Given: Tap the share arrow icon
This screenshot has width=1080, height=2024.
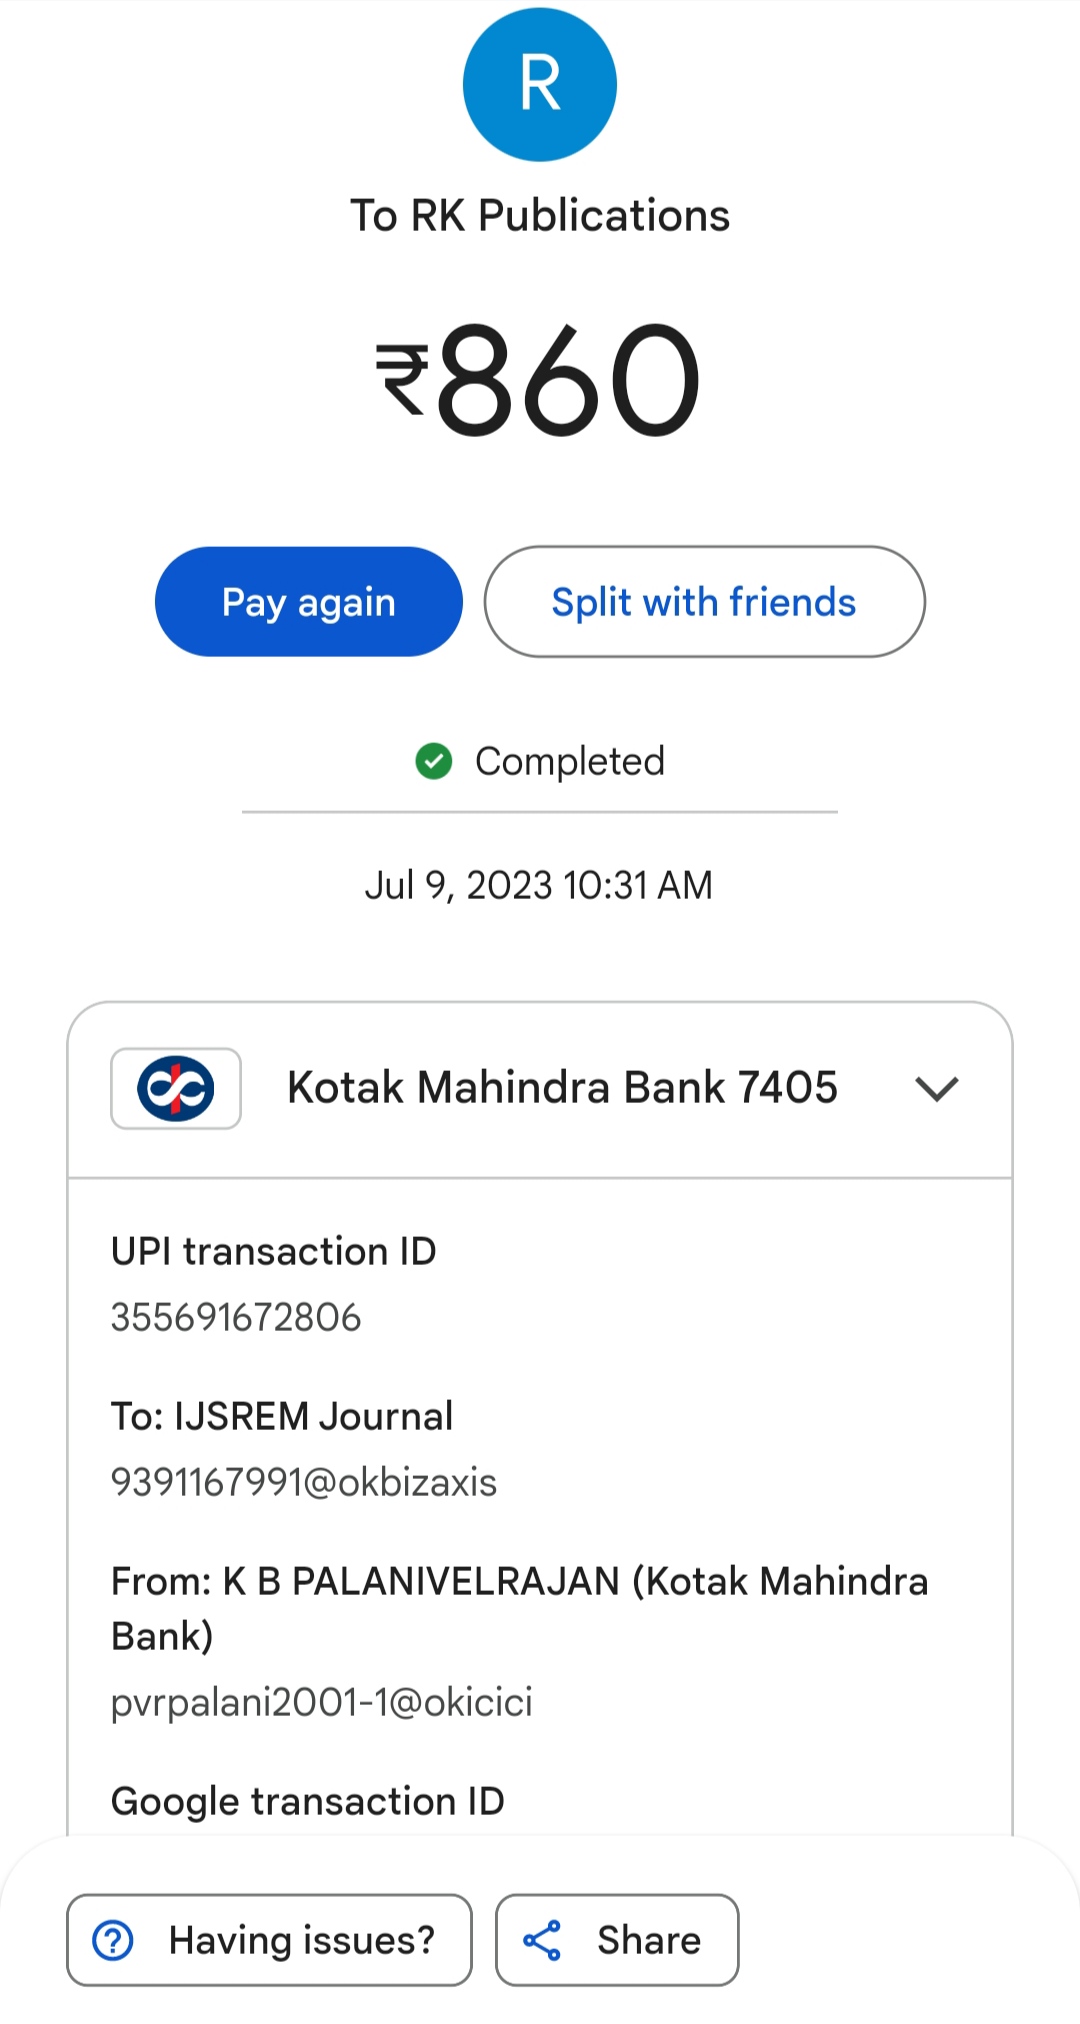Looking at the screenshot, I should [542, 1940].
